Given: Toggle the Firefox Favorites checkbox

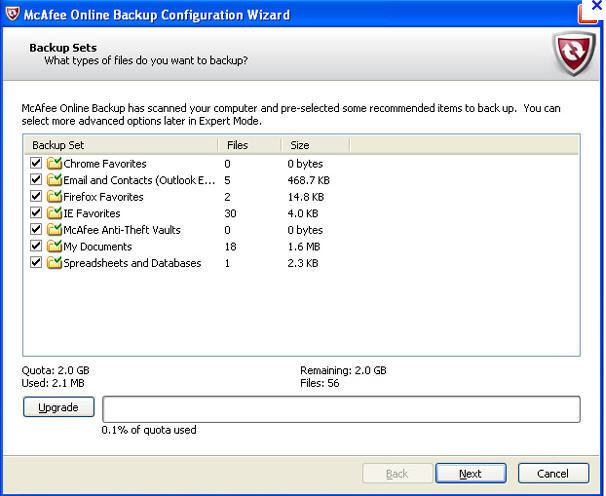Looking at the screenshot, I should (36, 196).
